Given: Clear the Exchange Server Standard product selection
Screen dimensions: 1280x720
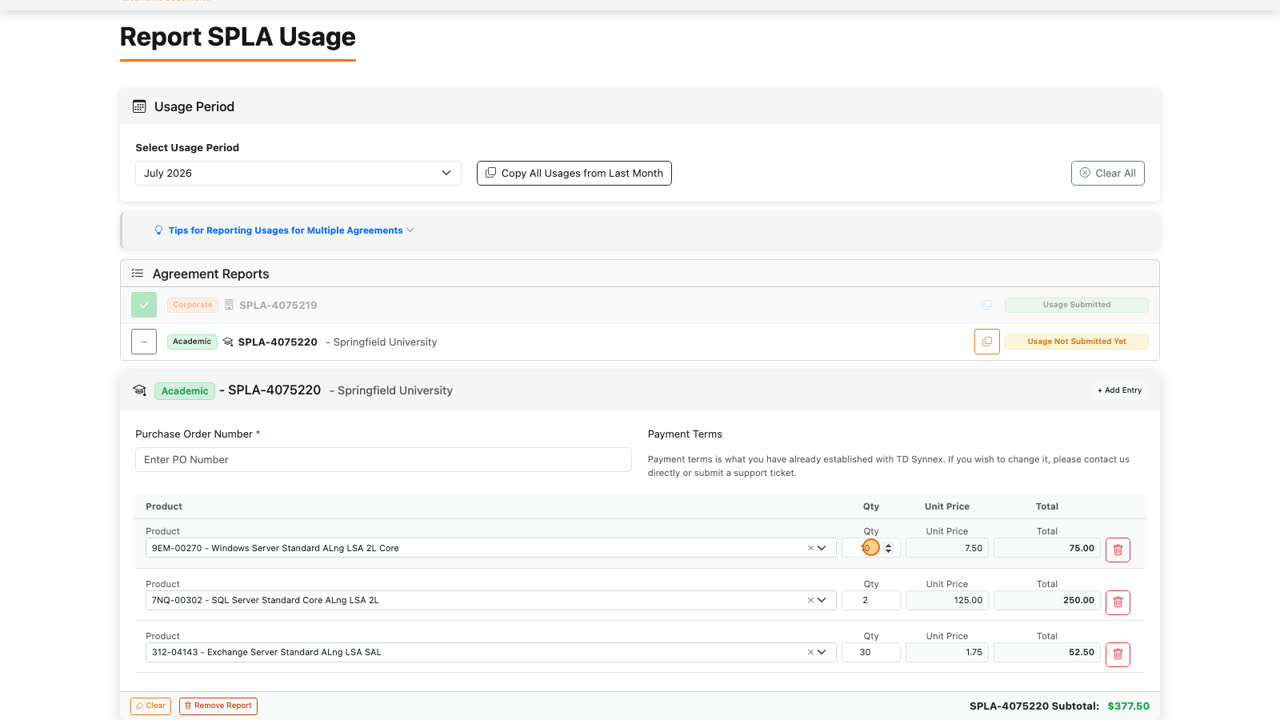Looking at the screenshot, I should click(x=811, y=652).
